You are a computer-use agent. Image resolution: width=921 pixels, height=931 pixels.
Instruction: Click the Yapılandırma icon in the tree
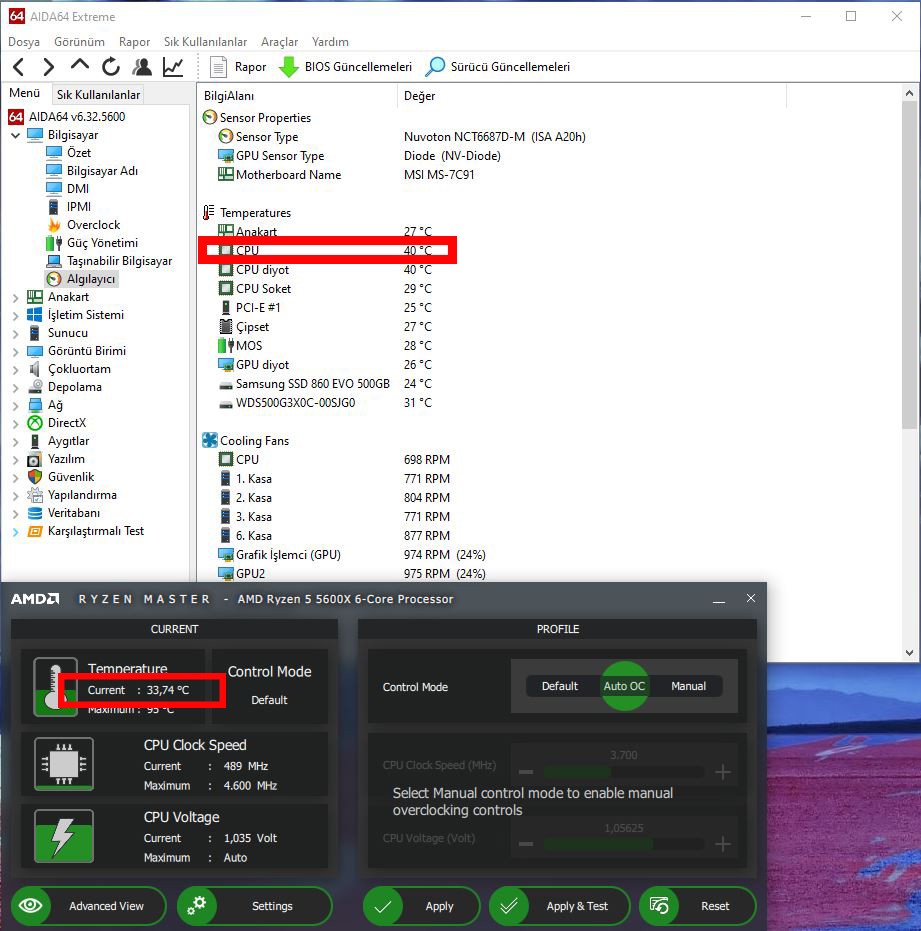(x=35, y=495)
